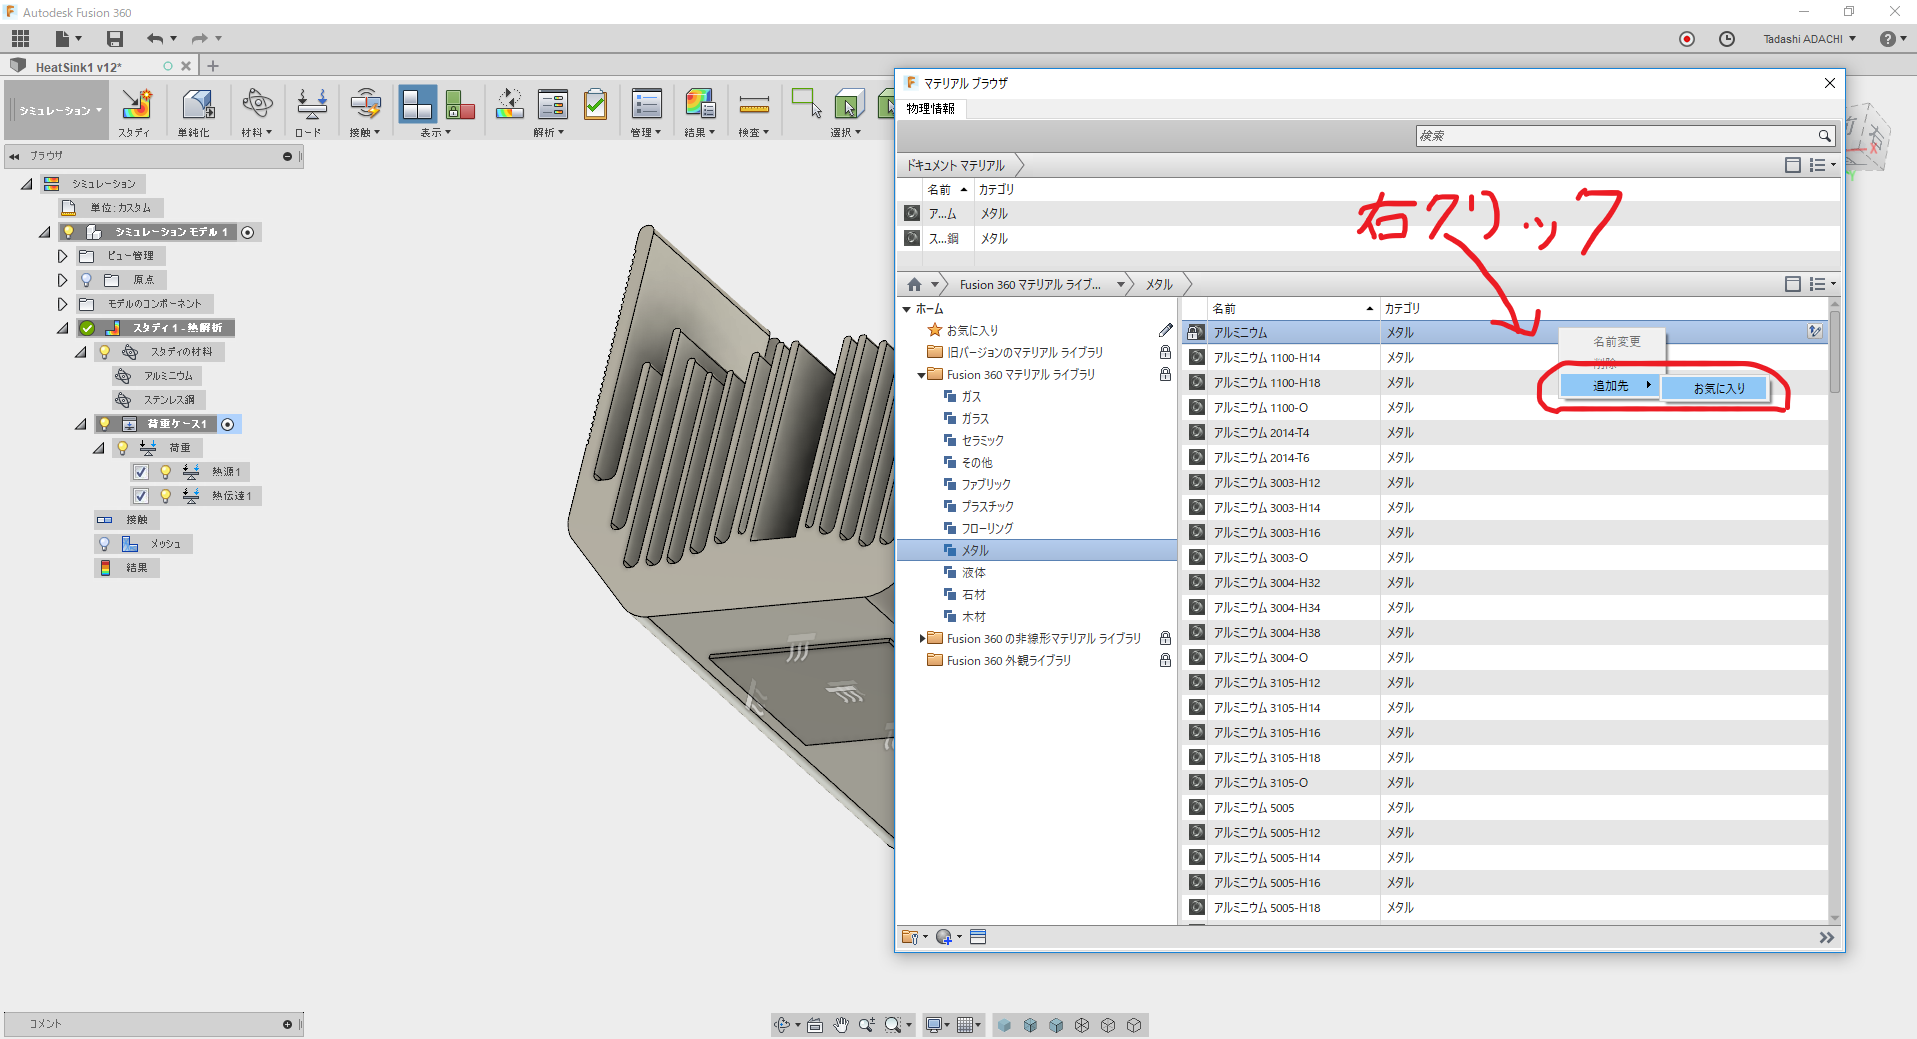Collapse the スタディ 1 - 熱解析 node
The width and height of the screenshot is (1917, 1039).
62,328
